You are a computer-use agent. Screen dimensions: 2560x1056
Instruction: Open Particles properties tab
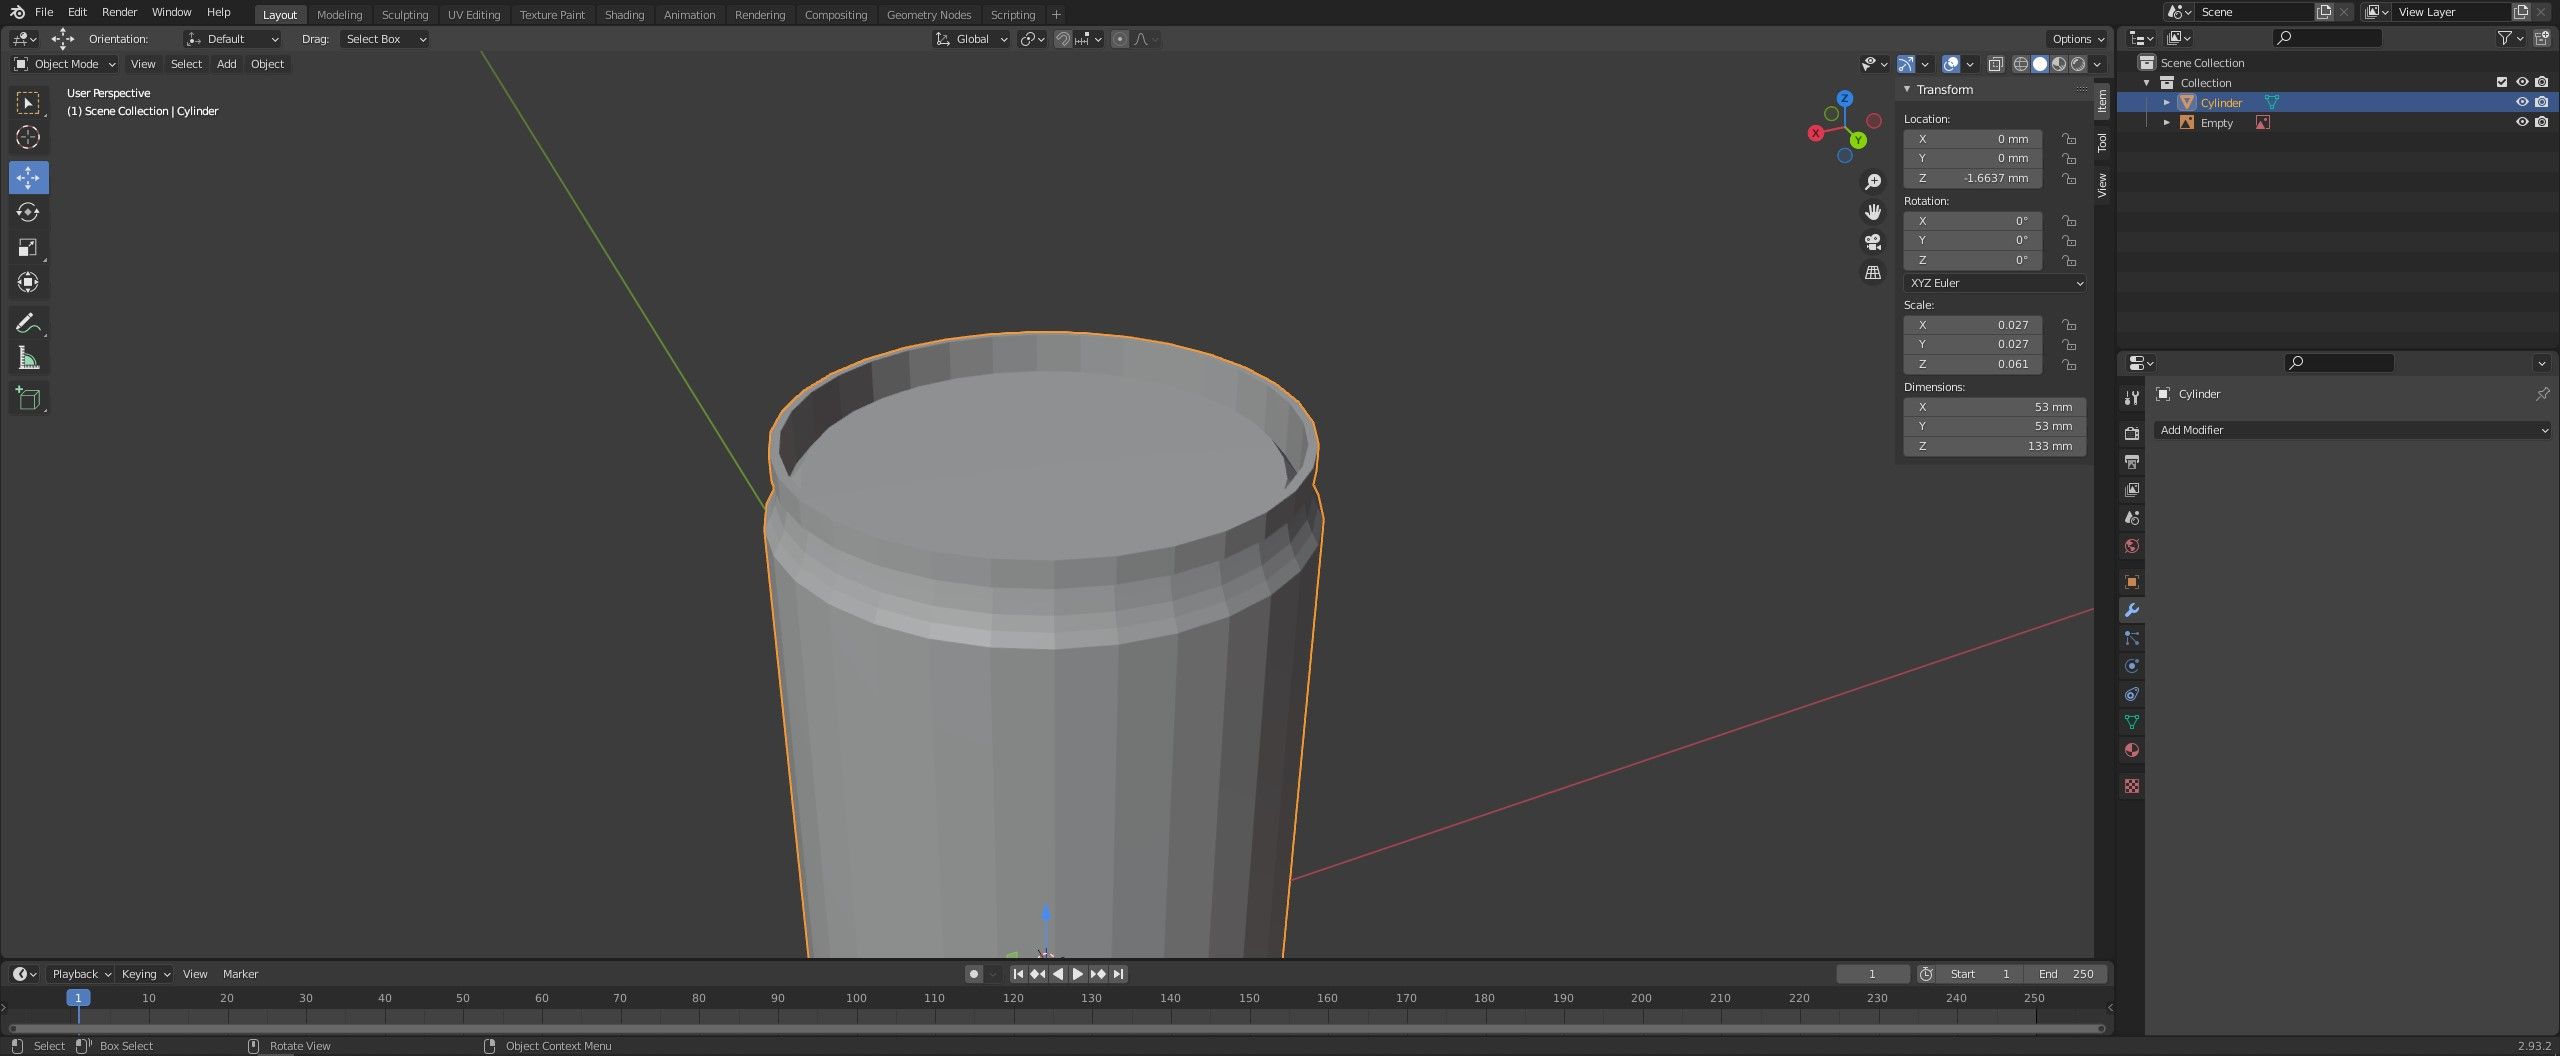pyautogui.click(x=2132, y=638)
